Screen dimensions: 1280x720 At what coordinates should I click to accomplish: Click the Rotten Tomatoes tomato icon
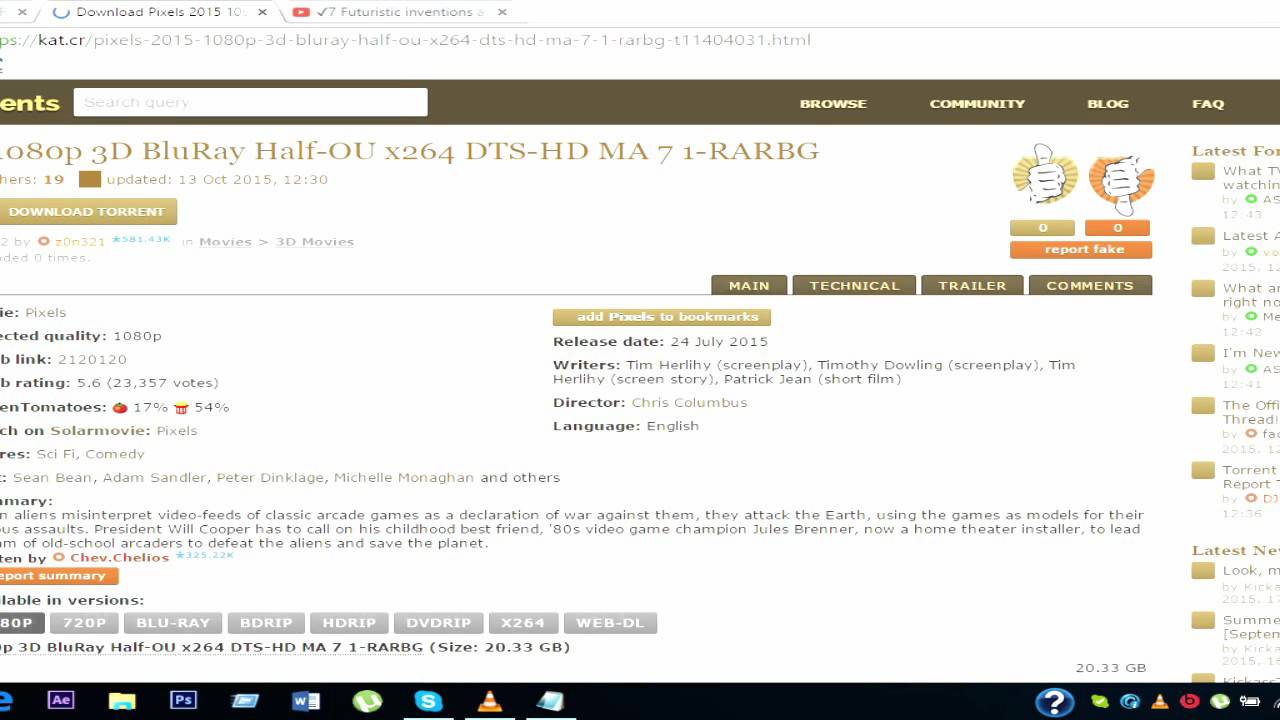coord(120,407)
